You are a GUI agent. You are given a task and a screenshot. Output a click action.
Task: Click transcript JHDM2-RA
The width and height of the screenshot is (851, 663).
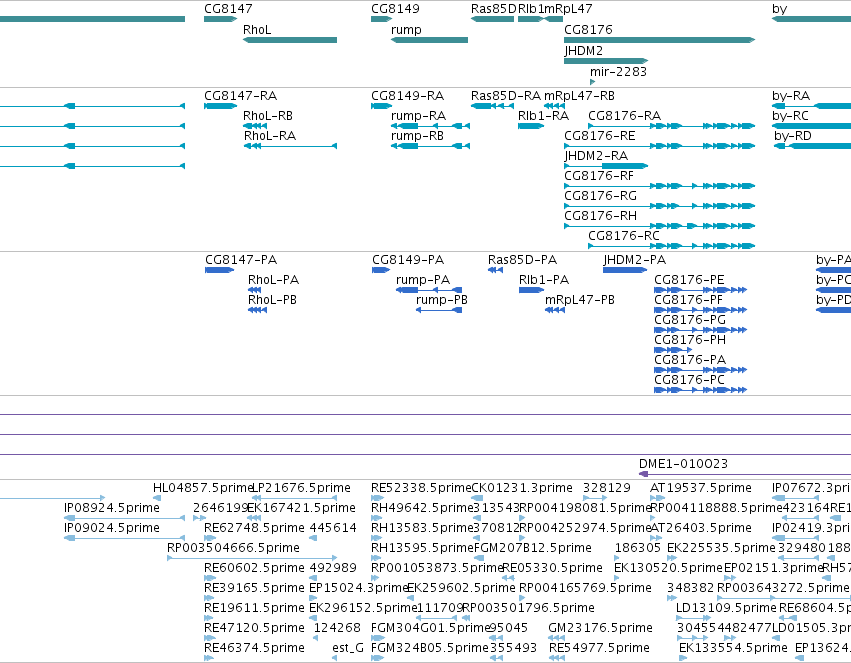coord(606,166)
